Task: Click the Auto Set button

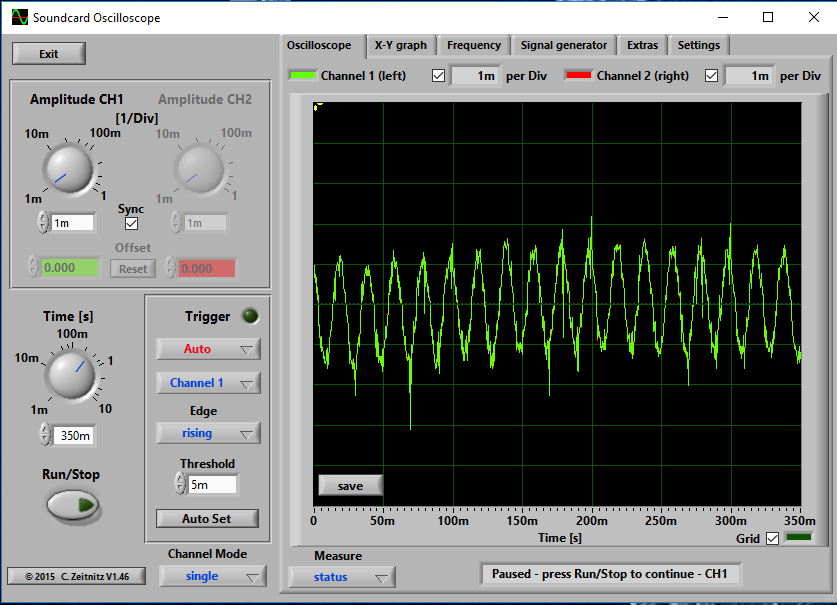Action: click(207, 518)
